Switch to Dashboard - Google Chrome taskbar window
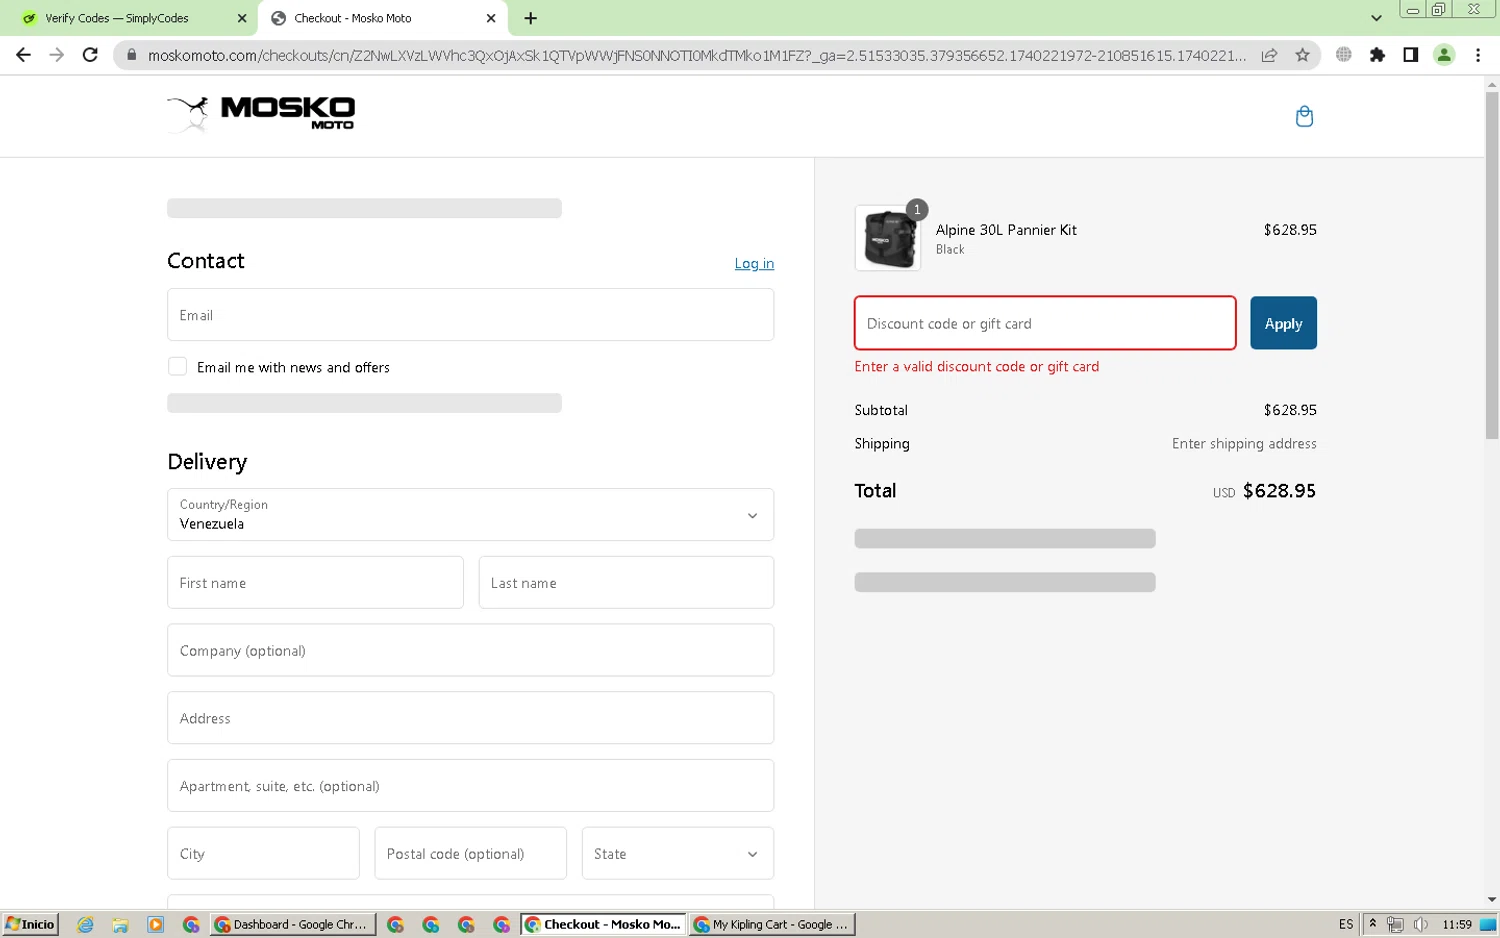Screen dimensions: 1500x938 (293, 924)
